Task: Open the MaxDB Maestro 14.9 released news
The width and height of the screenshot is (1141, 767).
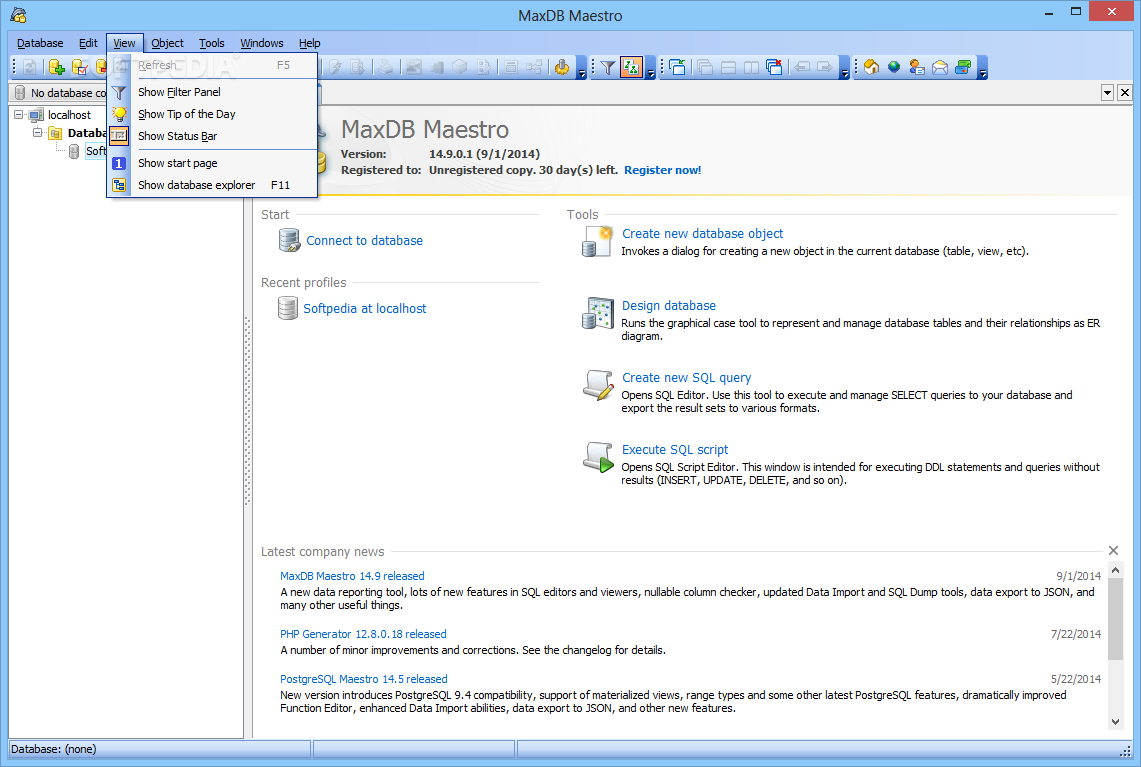Action: [352, 576]
